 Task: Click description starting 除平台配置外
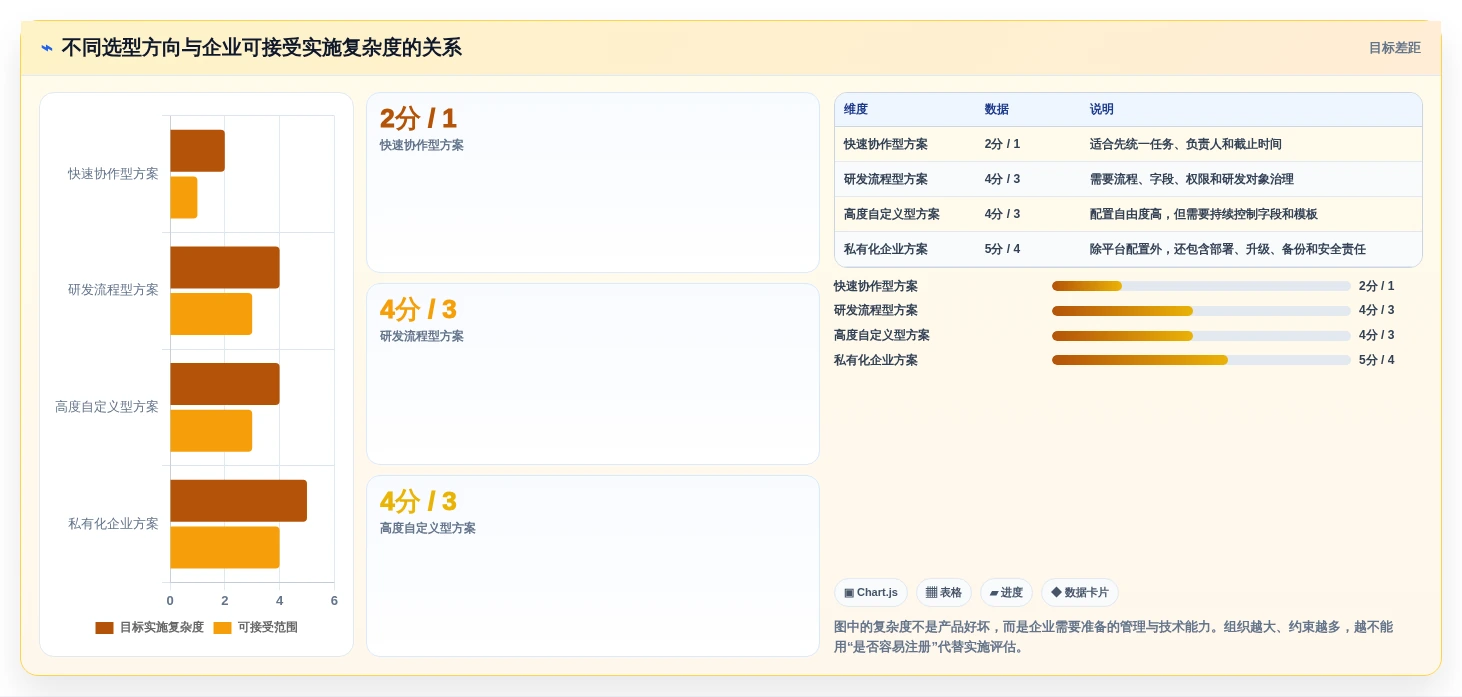1228,249
